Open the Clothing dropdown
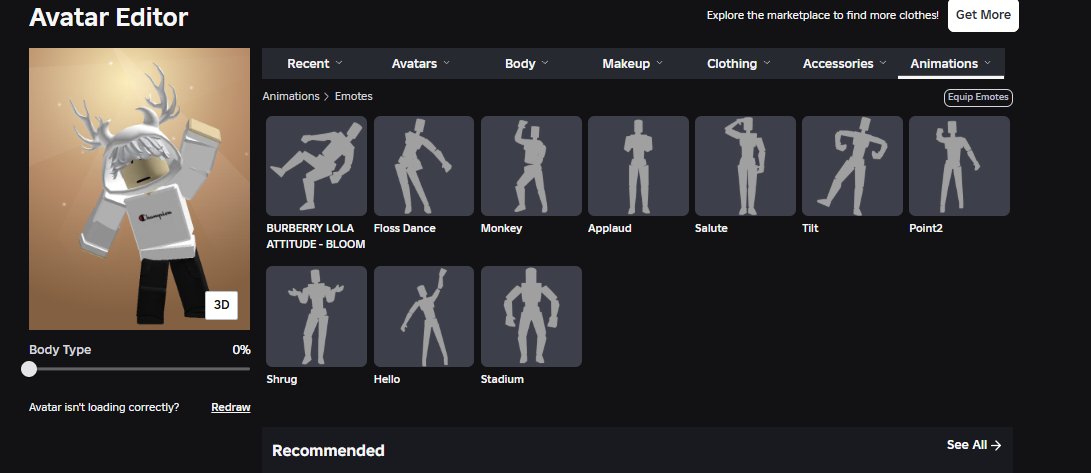Viewport: 1091px width, 473px height. click(x=738, y=63)
